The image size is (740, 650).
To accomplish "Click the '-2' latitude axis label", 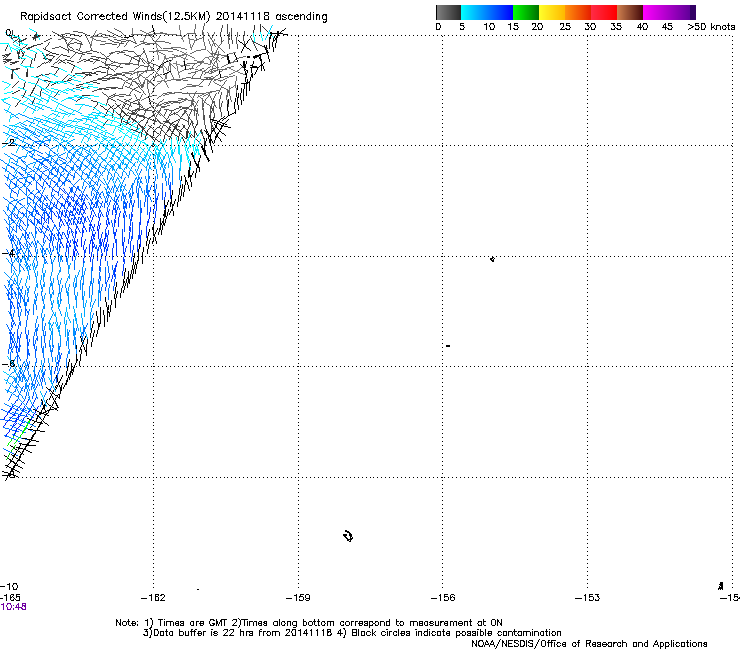I will tap(9, 143).
